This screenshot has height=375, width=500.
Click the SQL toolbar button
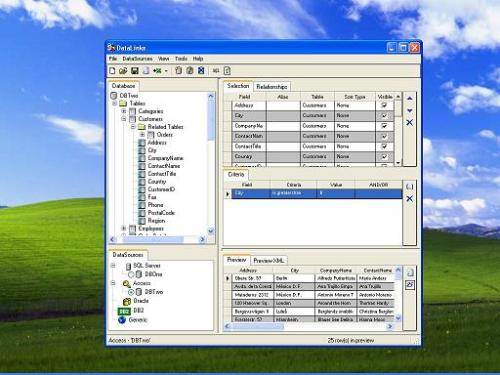point(216,71)
